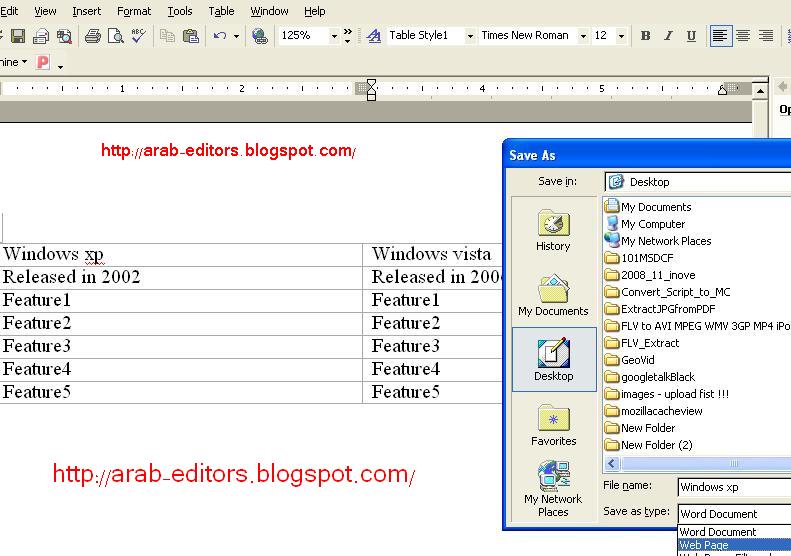Click the file list scroll left arrow

(612, 463)
